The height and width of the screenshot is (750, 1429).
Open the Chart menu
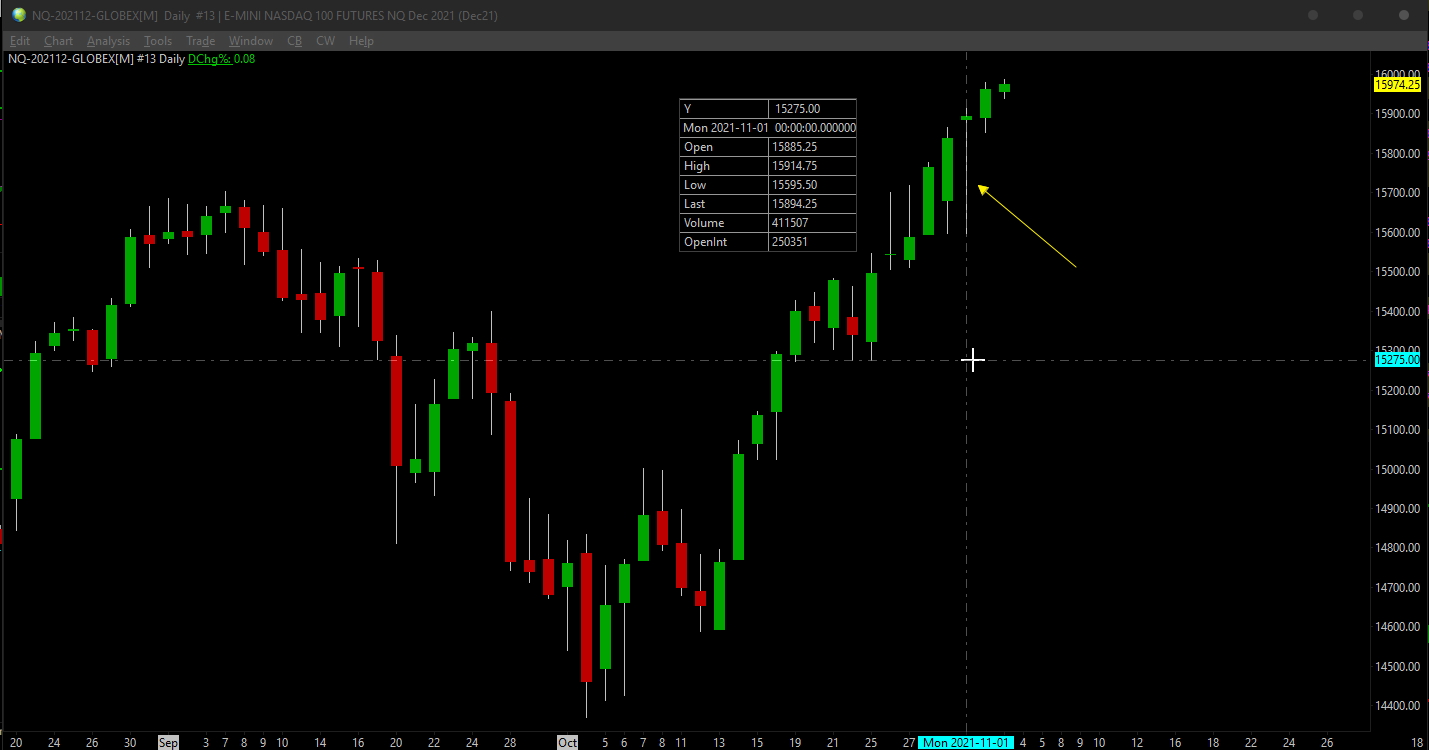pos(58,41)
